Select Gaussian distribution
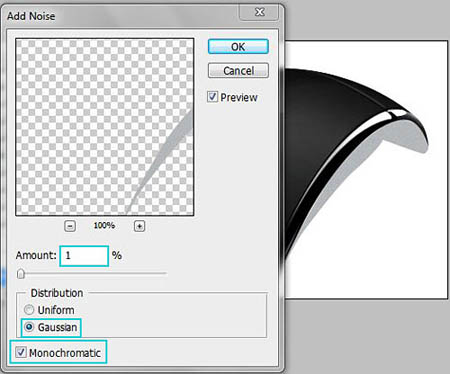The image size is (450, 374). pyautogui.click(x=29, y=327)
